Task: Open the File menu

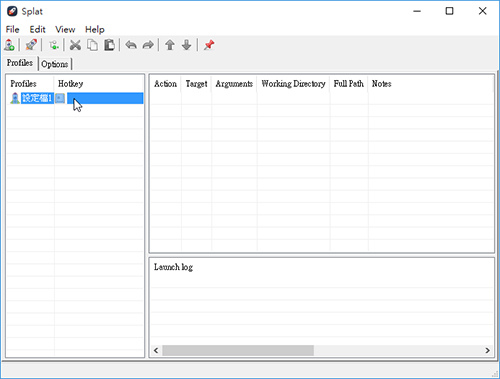Action: point(12,29)
